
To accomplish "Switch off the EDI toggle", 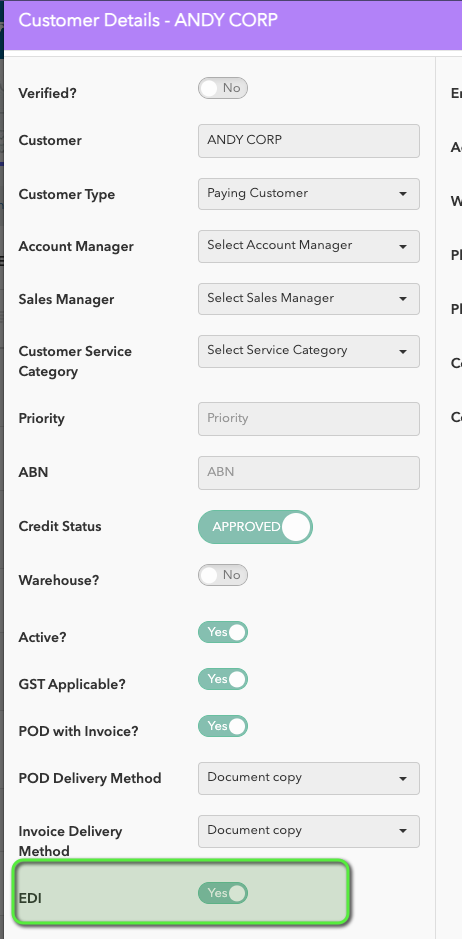I will tap(222, 893).
